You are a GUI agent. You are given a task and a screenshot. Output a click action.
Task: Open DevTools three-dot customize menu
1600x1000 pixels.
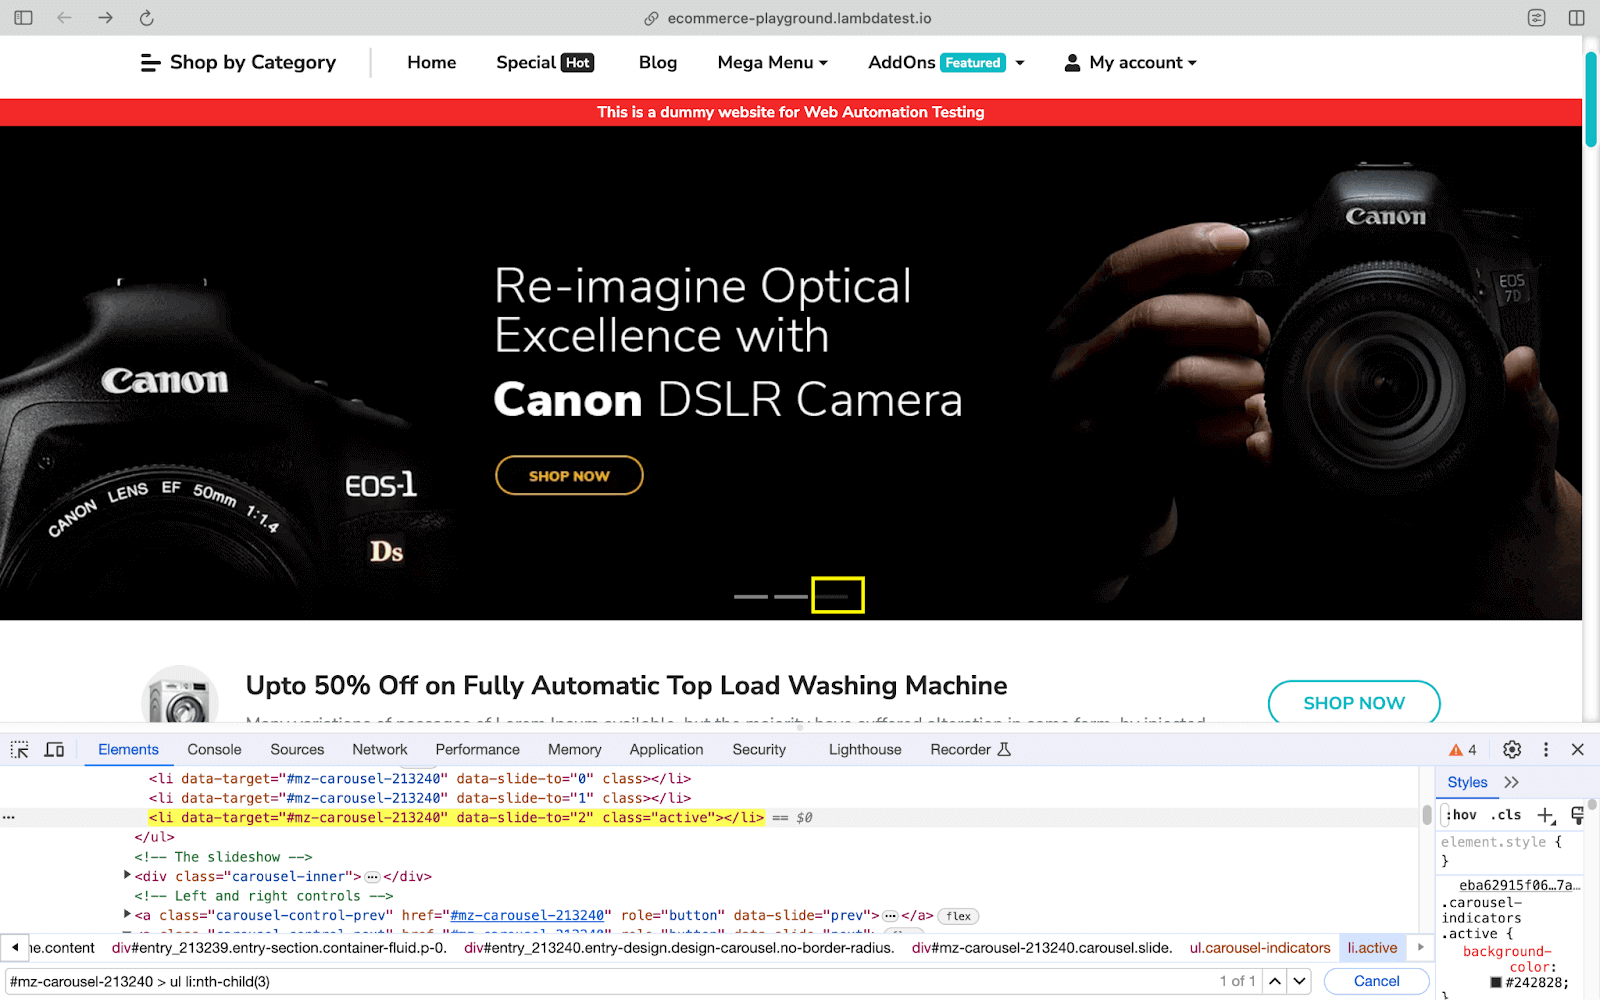[1545, 749]
